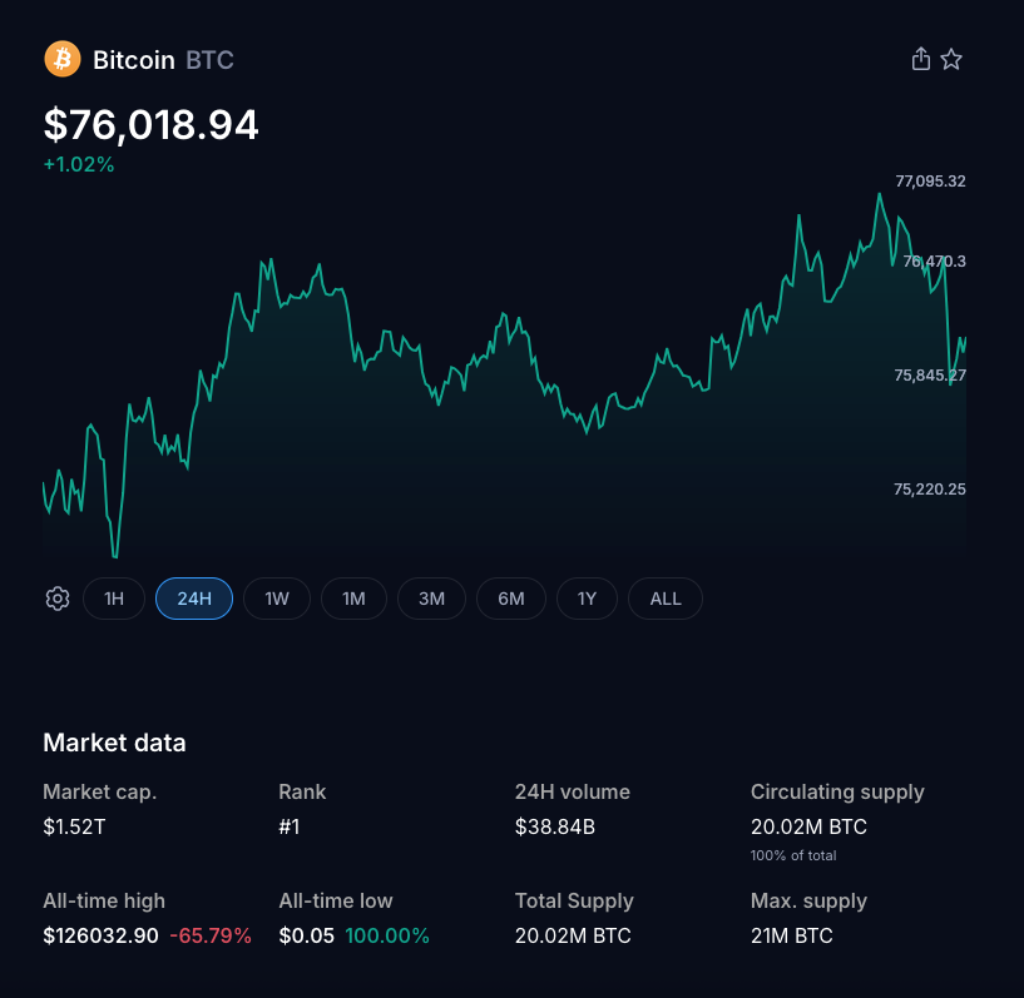Show the 1W price chart
This screenshot has width=1024, height=998.
point(276,598)
